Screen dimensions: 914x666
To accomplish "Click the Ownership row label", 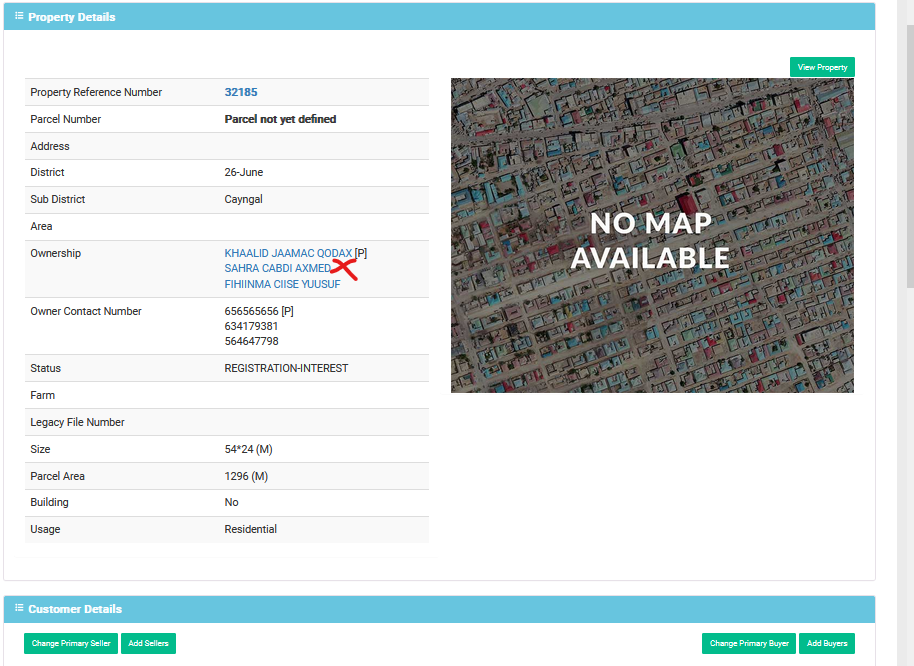I will coord(55,253).
